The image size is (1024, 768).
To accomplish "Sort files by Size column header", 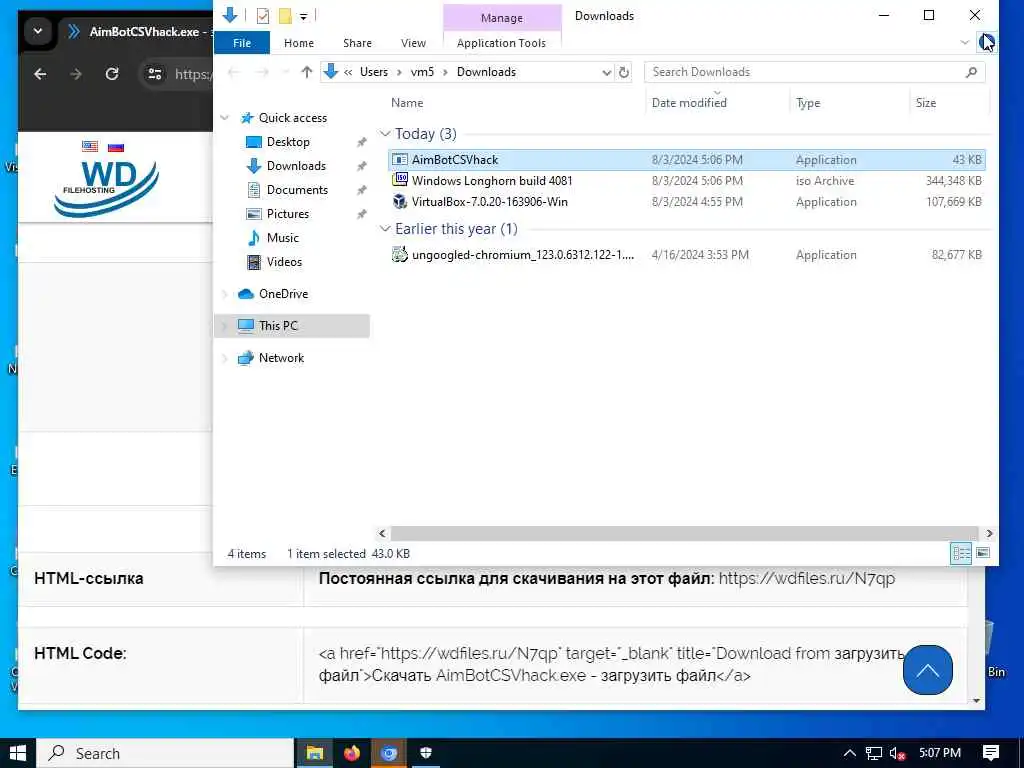I will 925,103.
